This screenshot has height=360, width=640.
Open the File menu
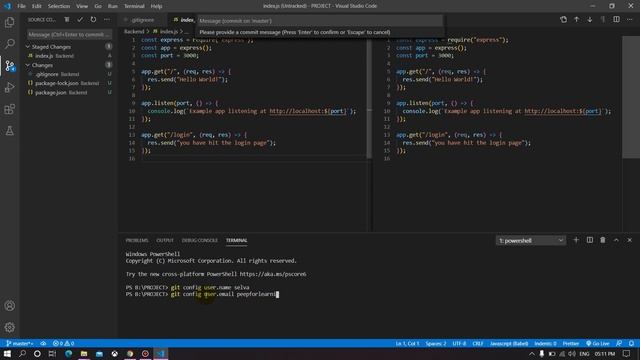(x=22, y=6)
